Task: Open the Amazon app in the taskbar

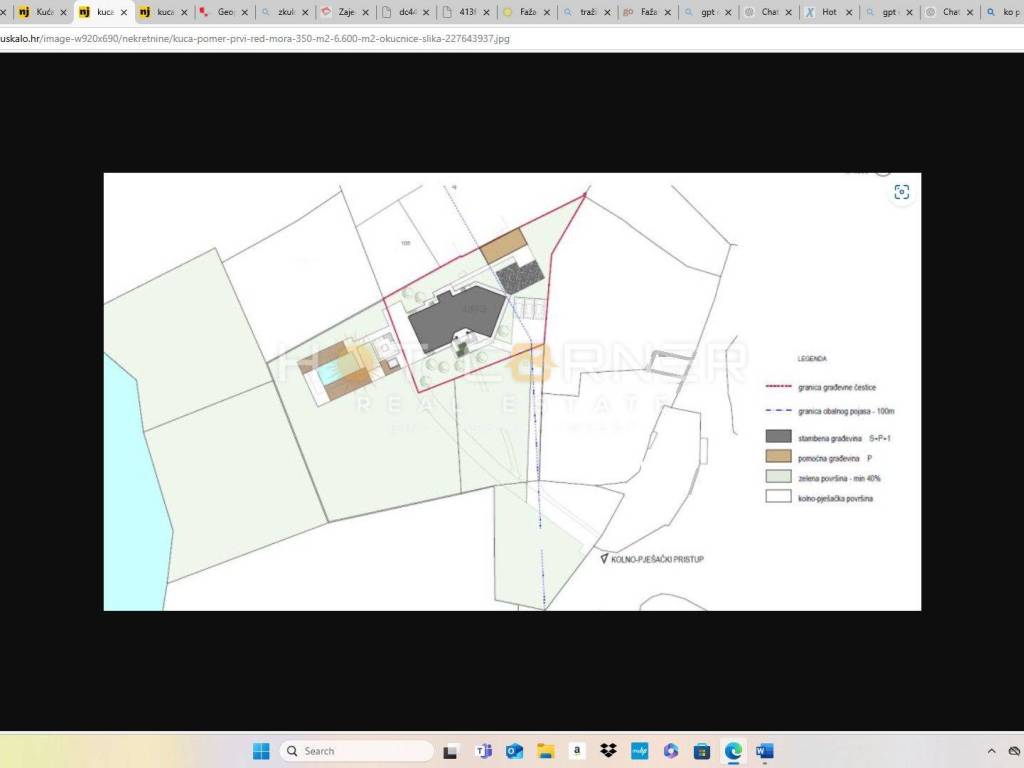Action: point(577,751)
